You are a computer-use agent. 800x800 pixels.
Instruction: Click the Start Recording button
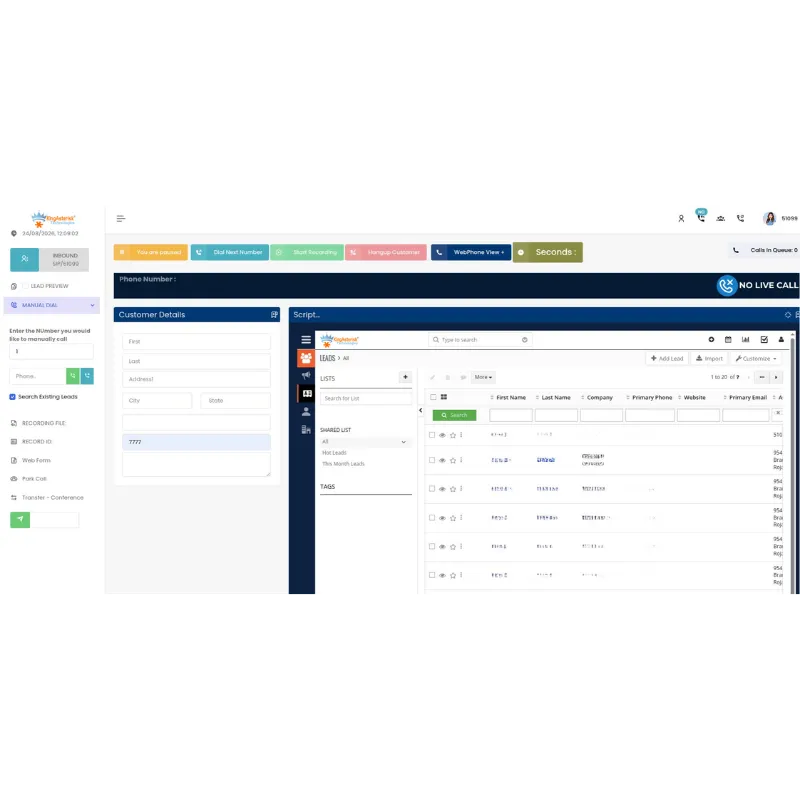(307, 252)
